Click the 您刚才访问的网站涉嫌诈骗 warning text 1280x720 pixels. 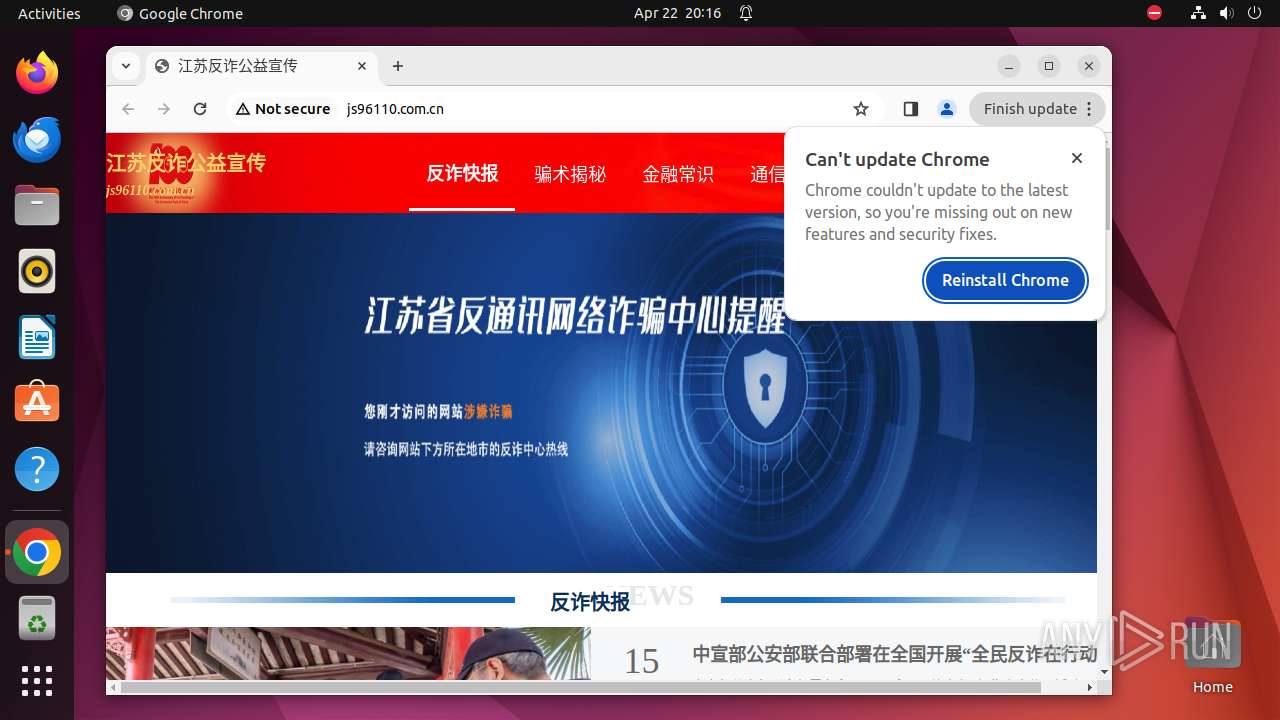coord(438,411)
